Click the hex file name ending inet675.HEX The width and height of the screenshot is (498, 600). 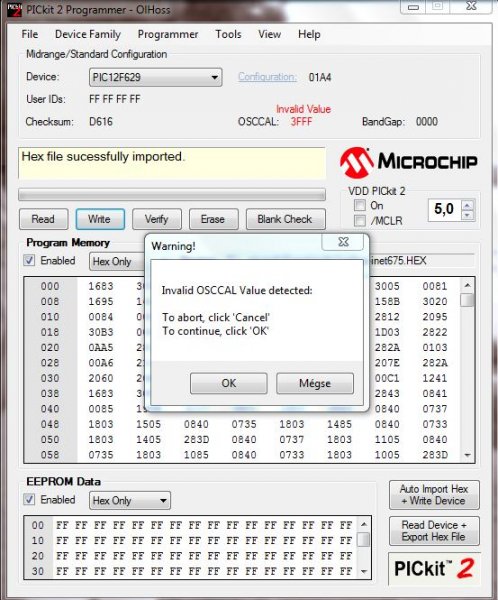398,261
